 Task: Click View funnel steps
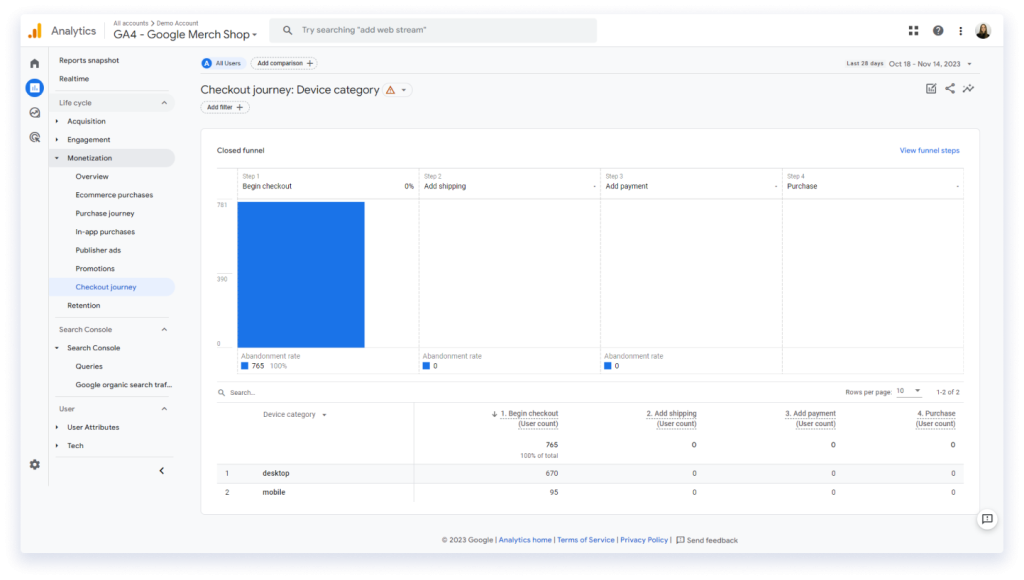[x=929, y=149]
